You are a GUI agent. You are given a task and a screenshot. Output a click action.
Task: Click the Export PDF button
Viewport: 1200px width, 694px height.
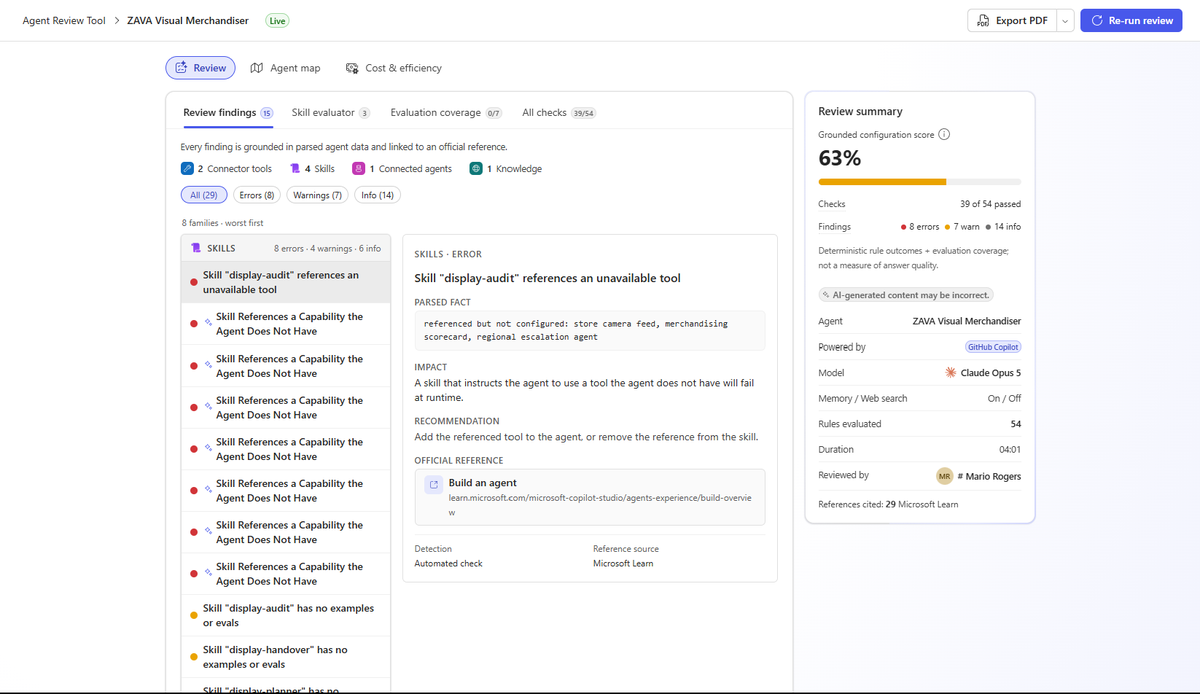(x=1012, y=20)
